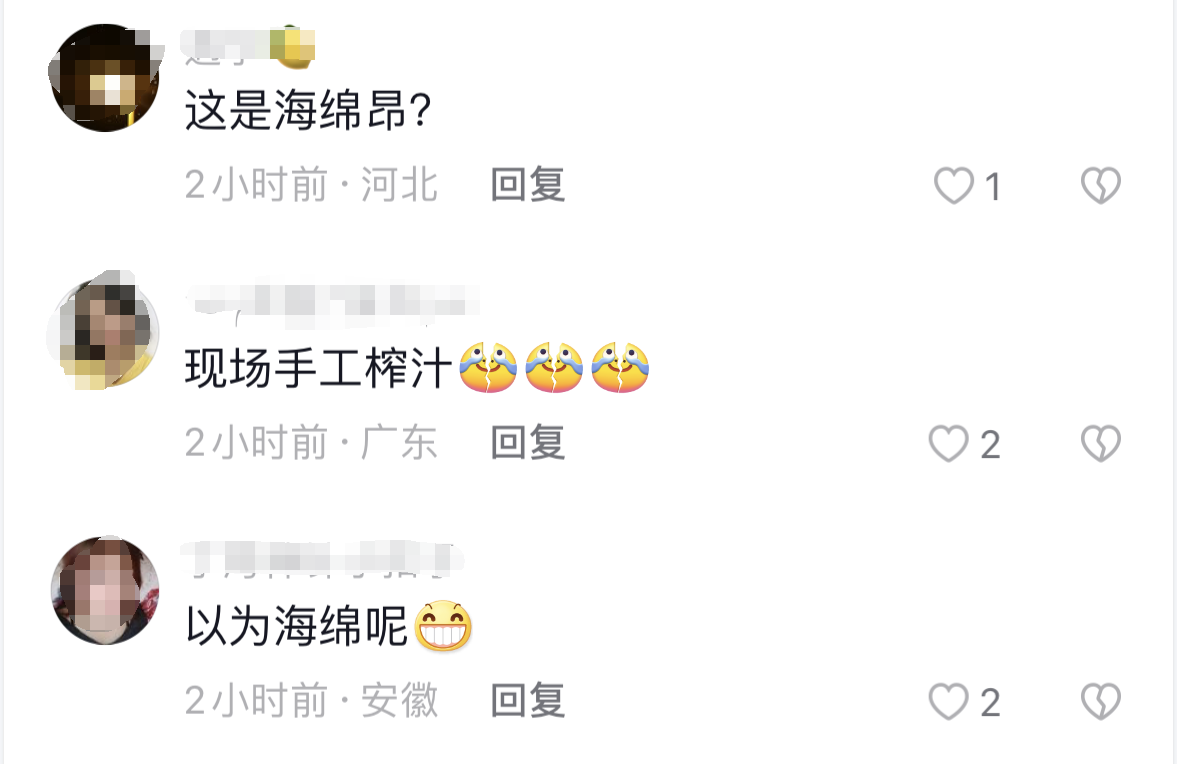Like the 现场手工榨汁 comment
This screenshot has height=764, width=1177.
pyautogui.click(x=948, y=444)
